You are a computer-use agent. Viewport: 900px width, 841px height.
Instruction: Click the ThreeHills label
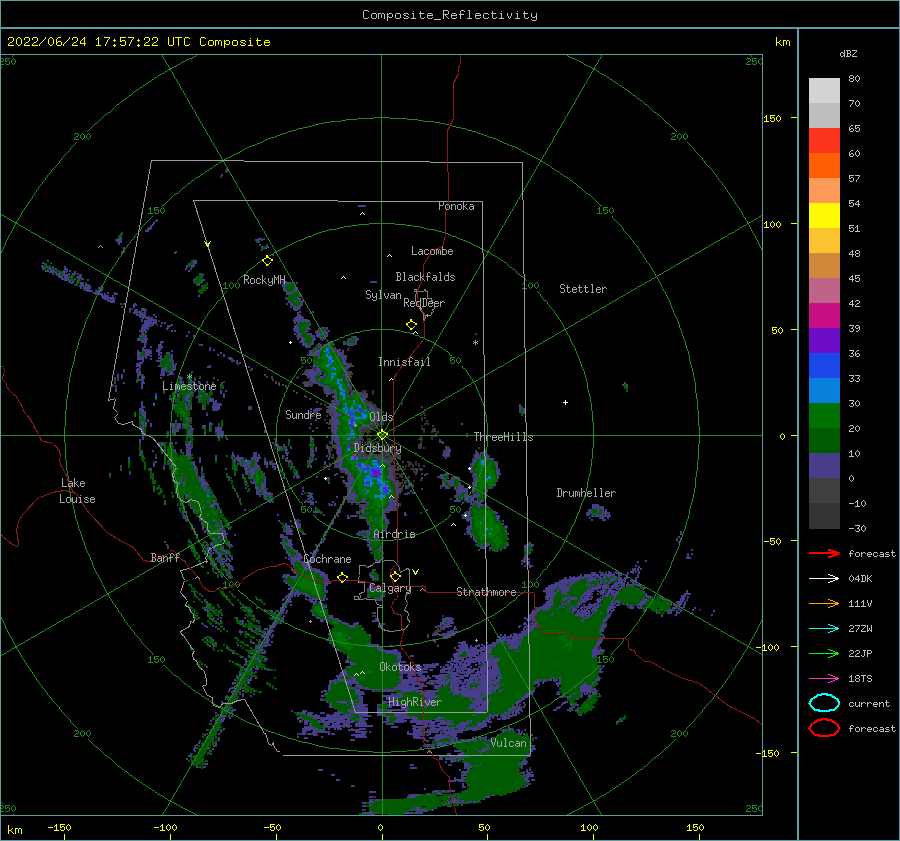click(x=503, y=437)
